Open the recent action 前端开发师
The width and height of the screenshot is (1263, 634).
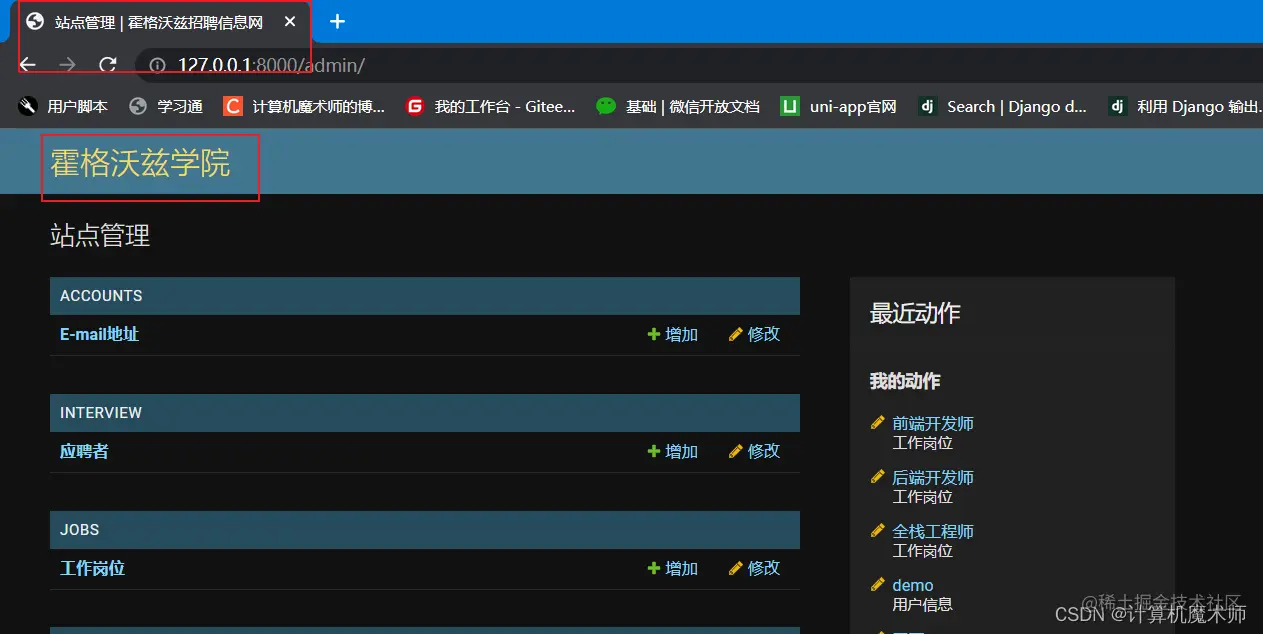(x=933, y=424)
